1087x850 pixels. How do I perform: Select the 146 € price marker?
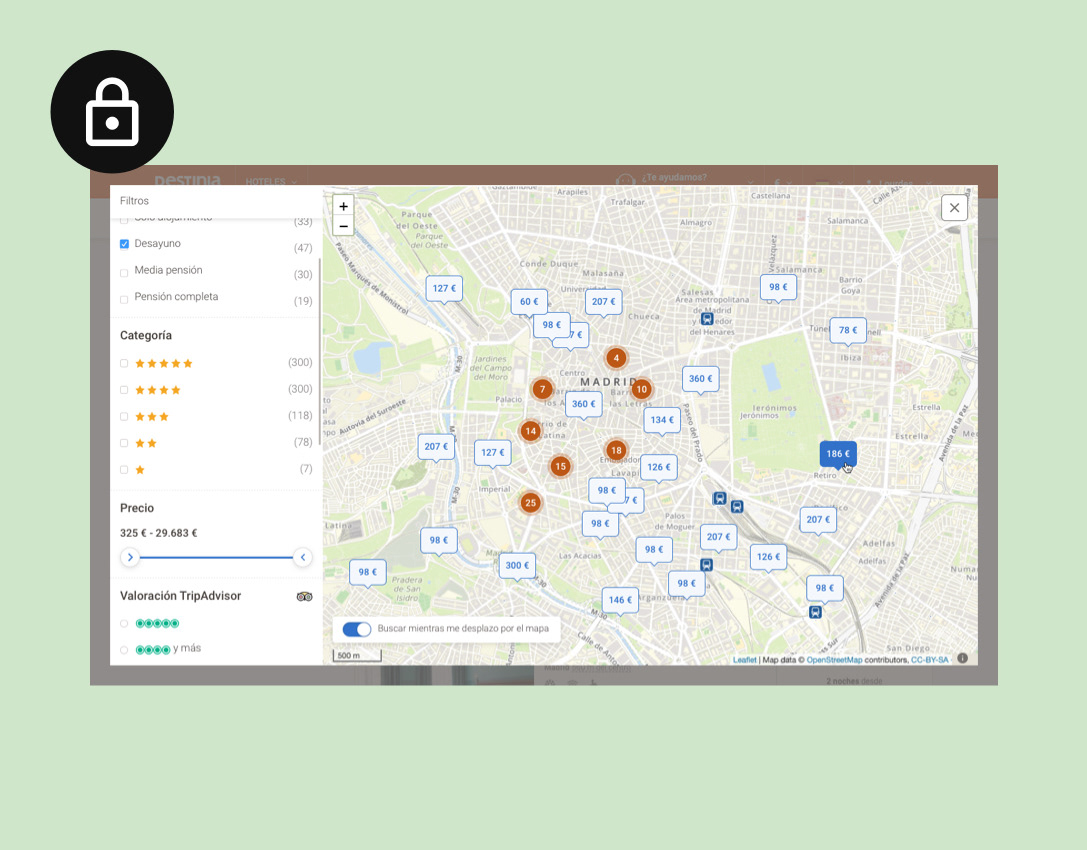pos(620,600)
